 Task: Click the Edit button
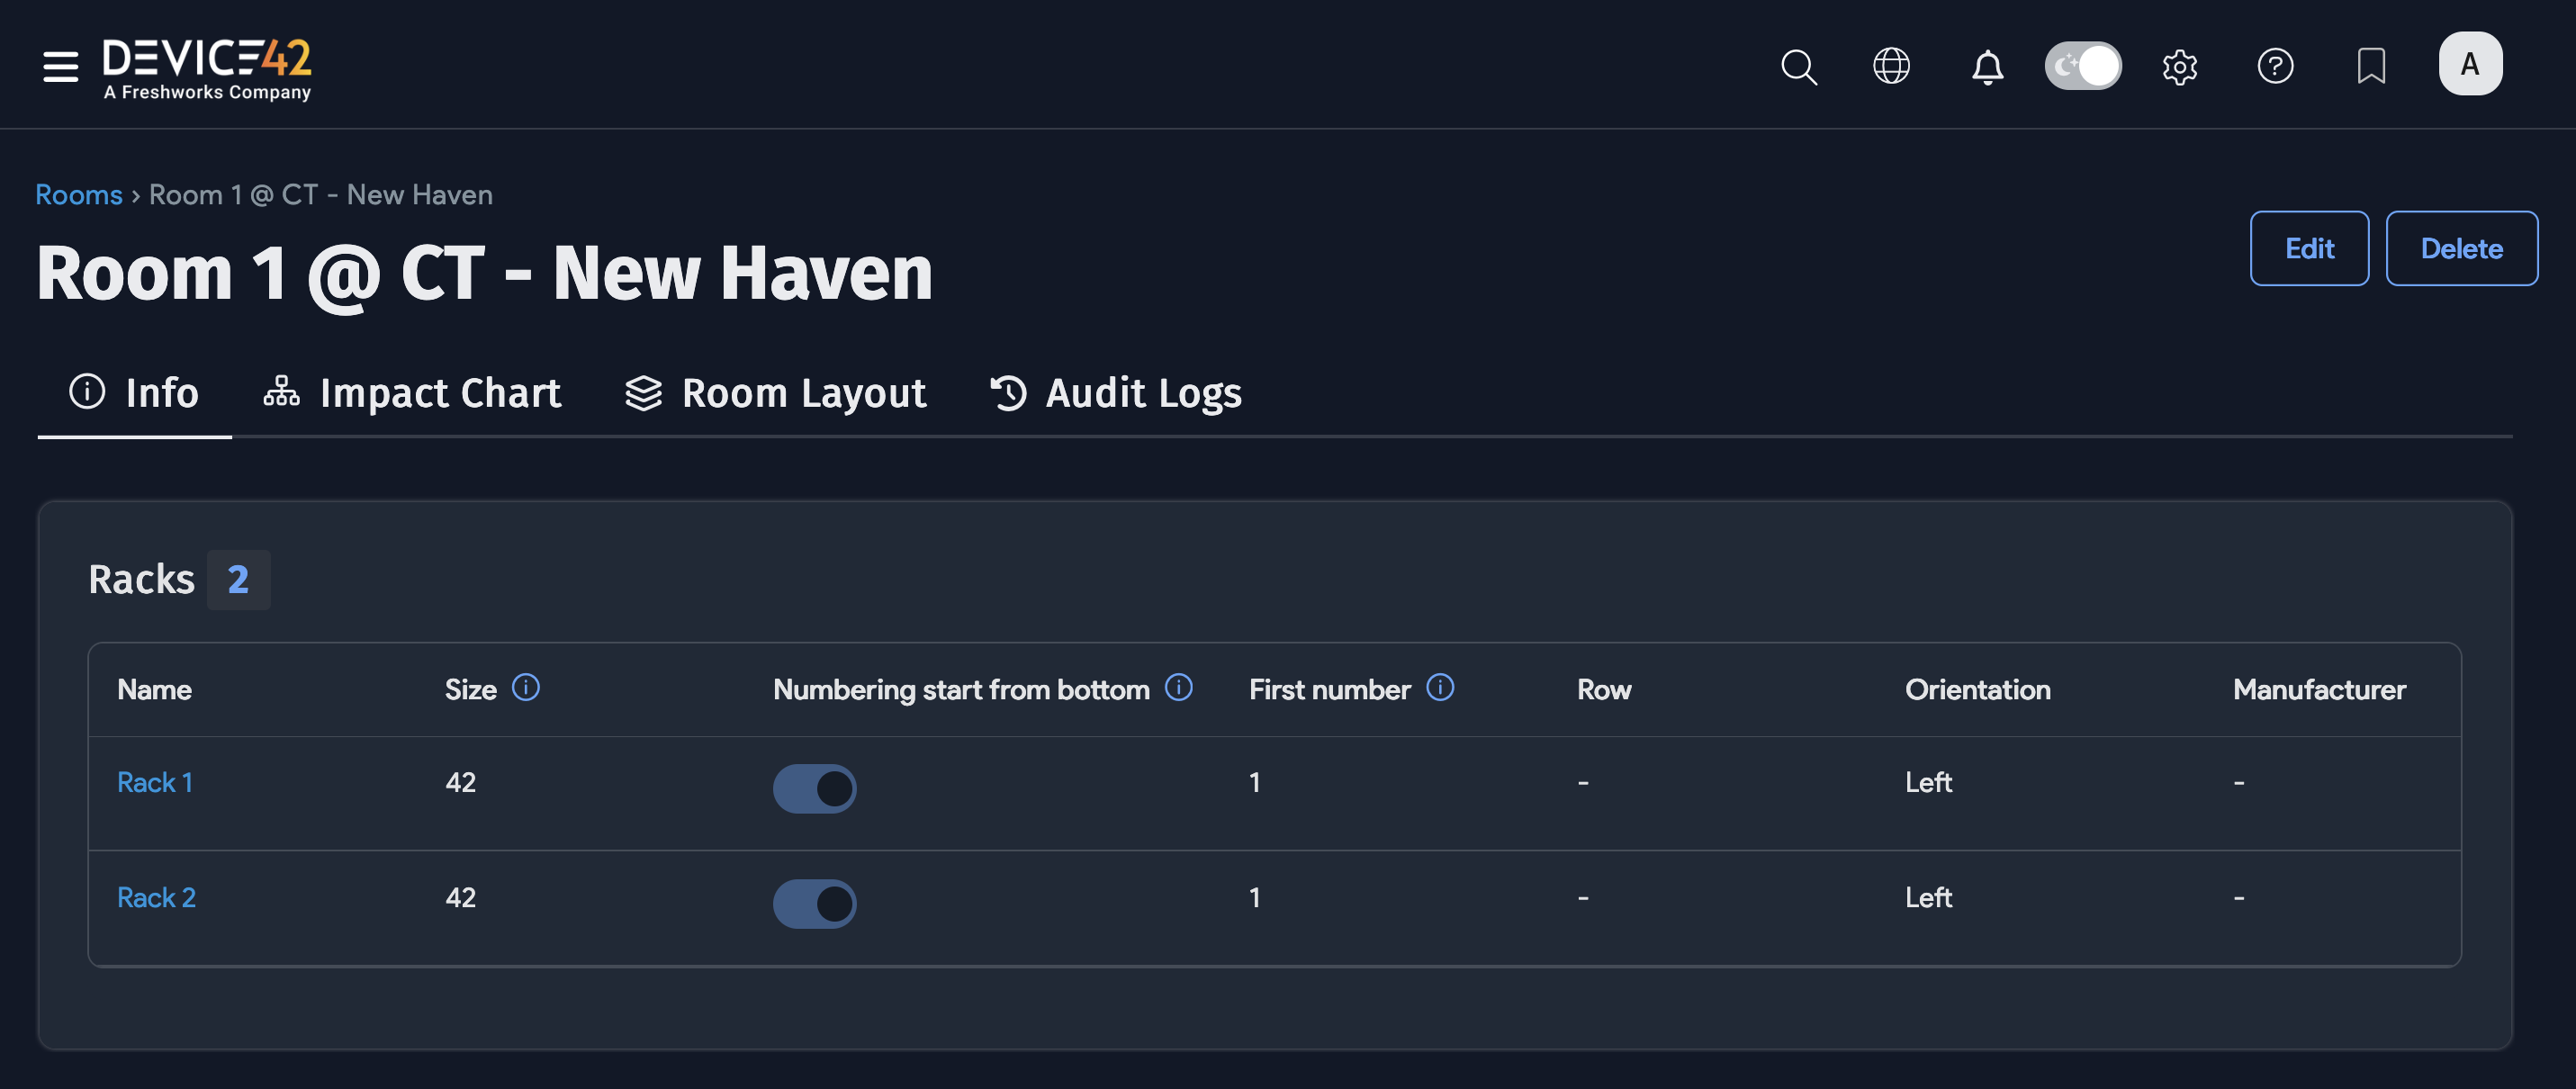click(2309, 248)
